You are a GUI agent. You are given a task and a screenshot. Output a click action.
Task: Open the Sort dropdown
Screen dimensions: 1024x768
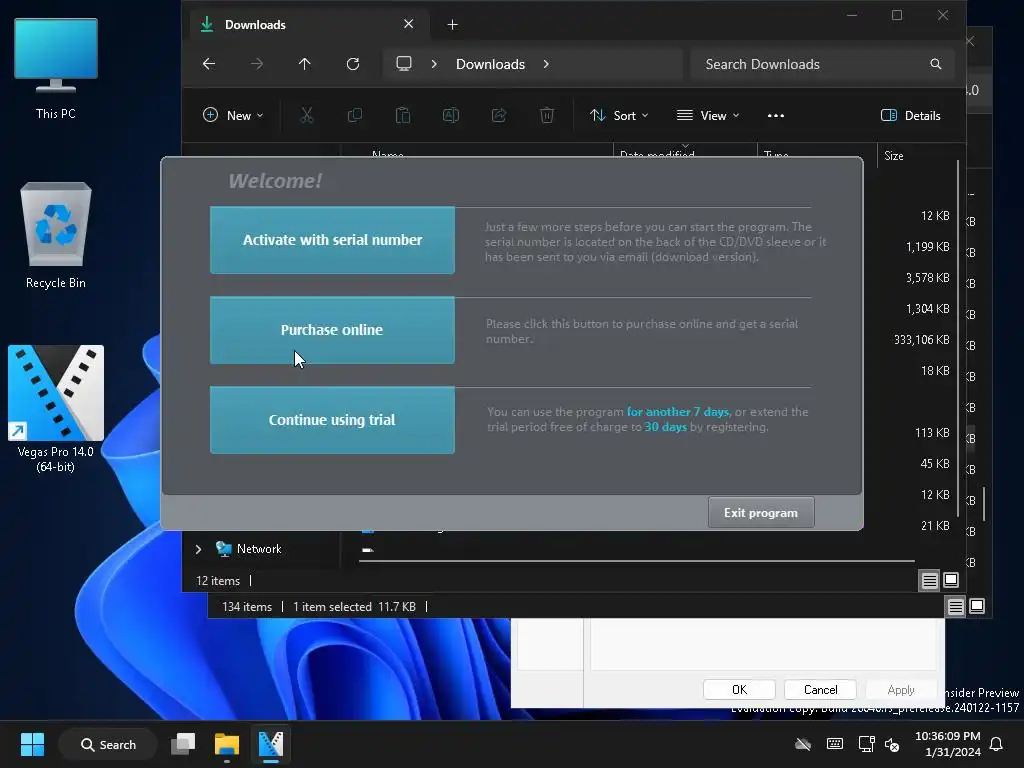coord(618,116)
